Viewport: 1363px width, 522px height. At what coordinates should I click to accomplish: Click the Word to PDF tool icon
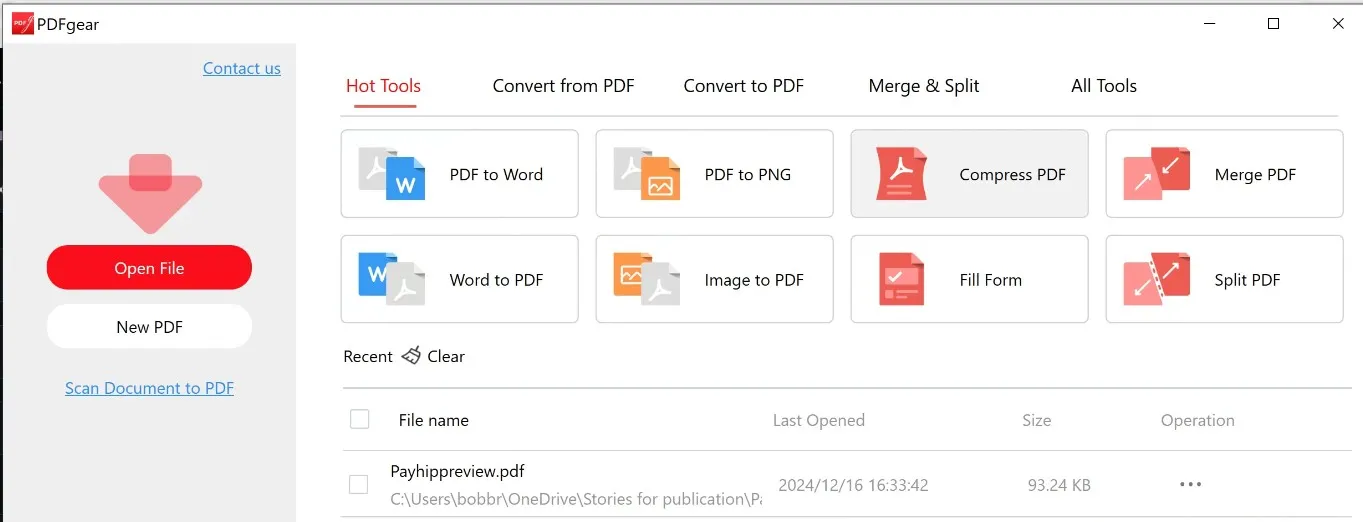pyautogui.click(x=392, y=279)
